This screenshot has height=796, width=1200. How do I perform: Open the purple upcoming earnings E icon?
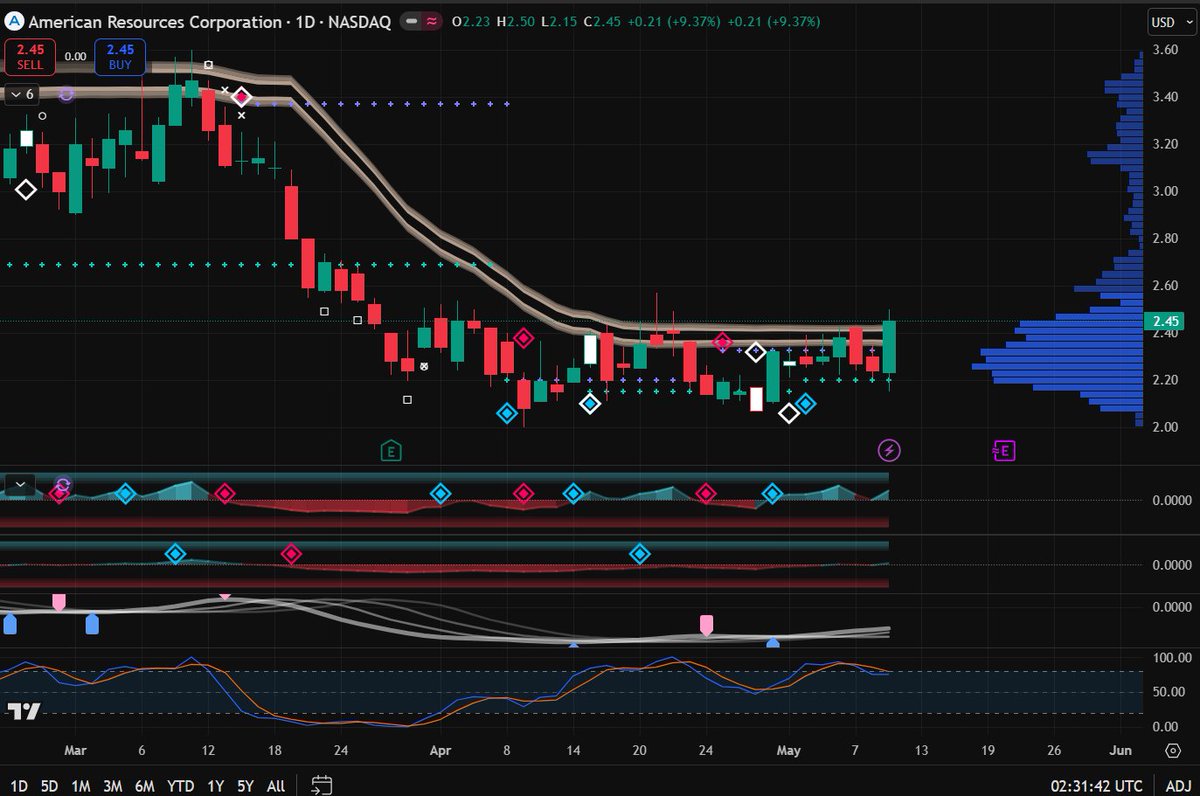pyautogui.click(x=1003, y=450)
